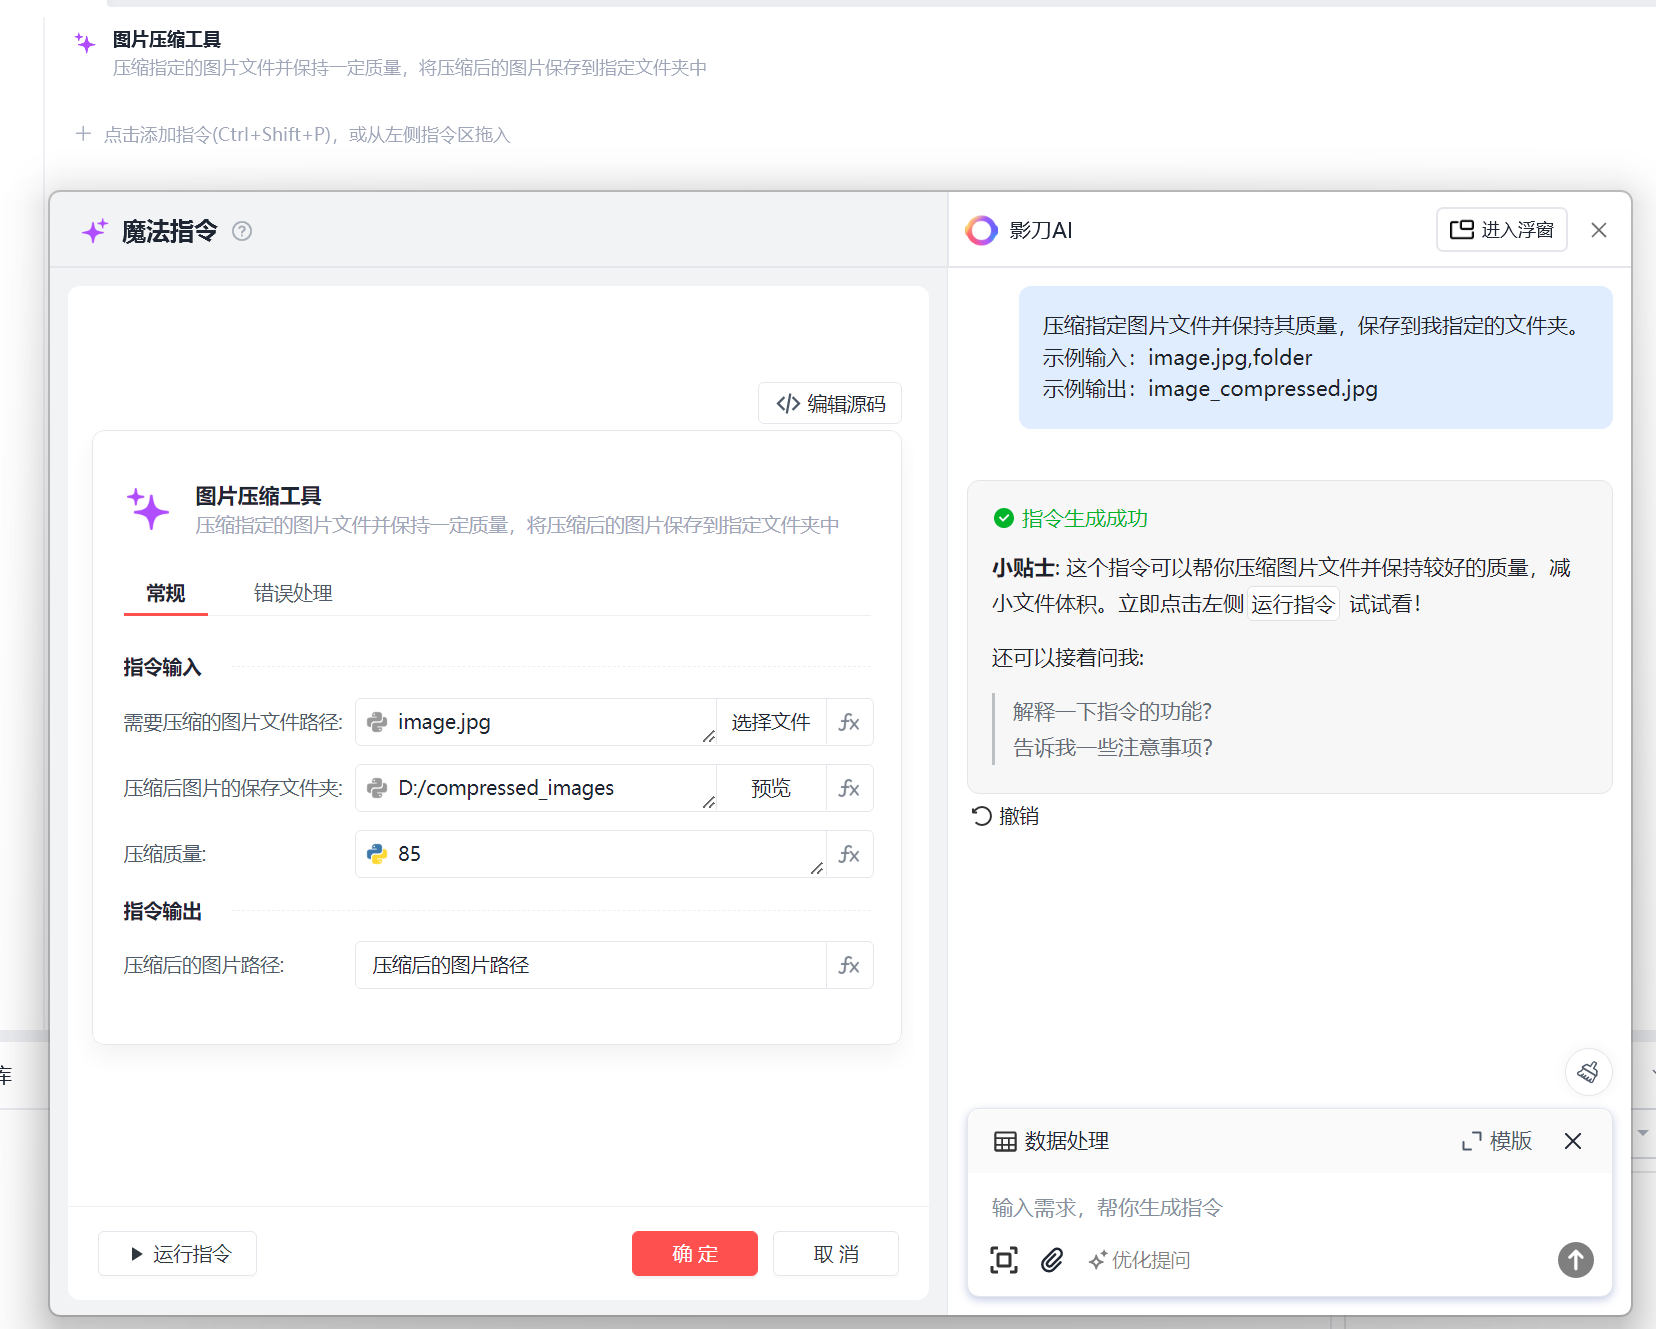The height and width of the screenshot is (1329, 1656).
Task: Switch to the 错误处理 tab
Action: coord(293,593)
